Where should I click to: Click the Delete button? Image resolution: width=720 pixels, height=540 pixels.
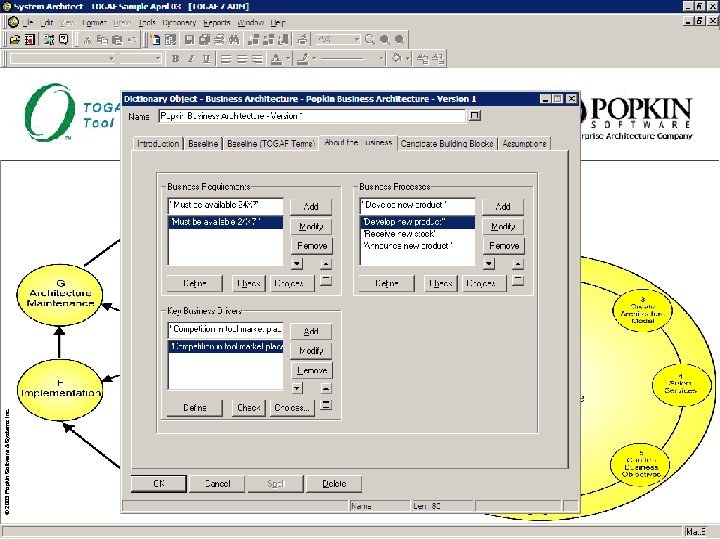(x=334, y=484)
